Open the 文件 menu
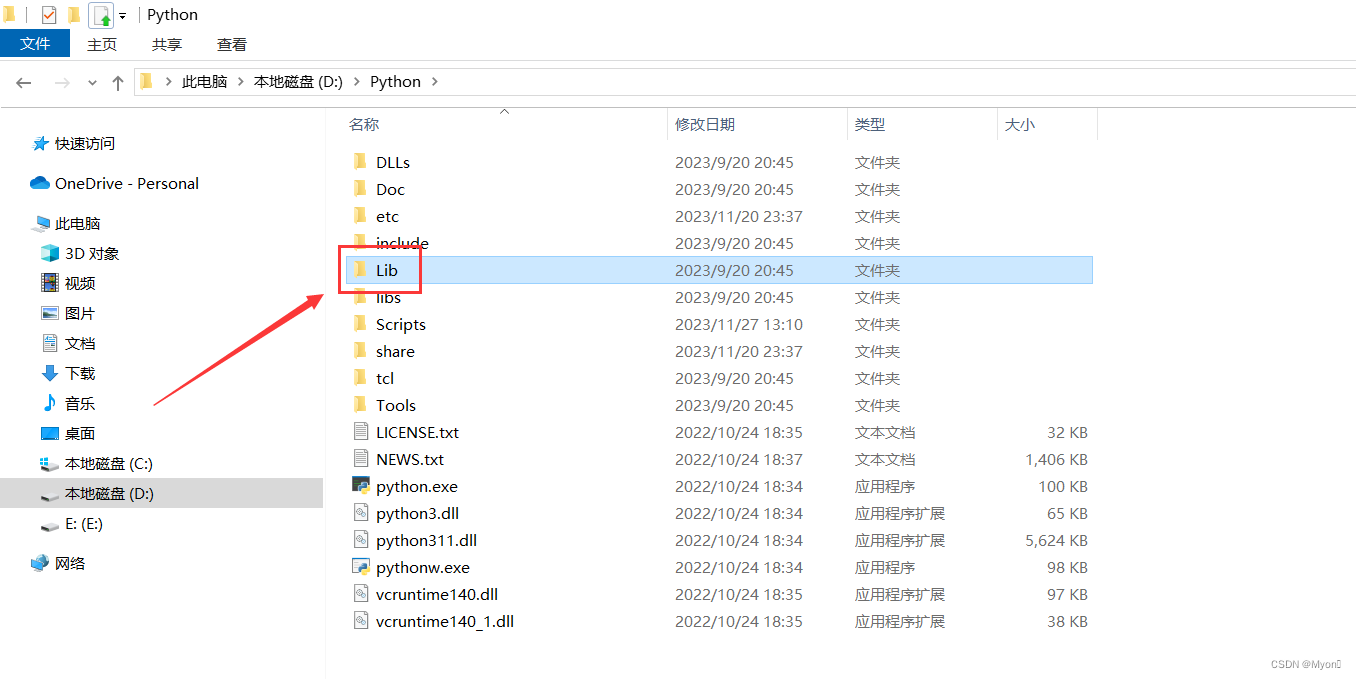Viewport: 1356px width, 679px height. click(35, 44)
